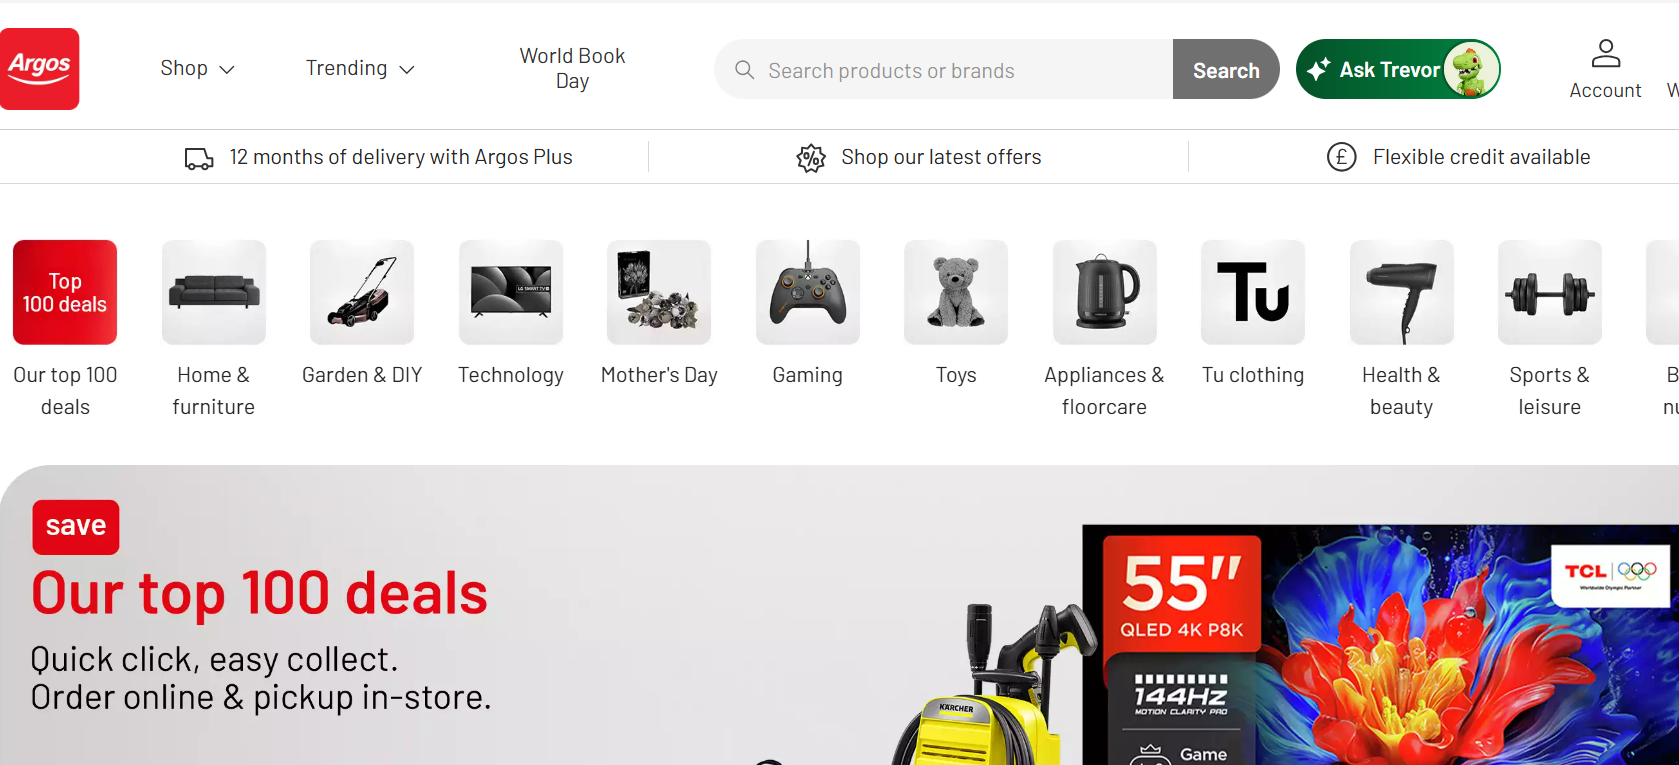This screenshot has width=1679, height=765.
Task: Select the Garden & DIY lawnmower icon
Action: click(362, 292)
